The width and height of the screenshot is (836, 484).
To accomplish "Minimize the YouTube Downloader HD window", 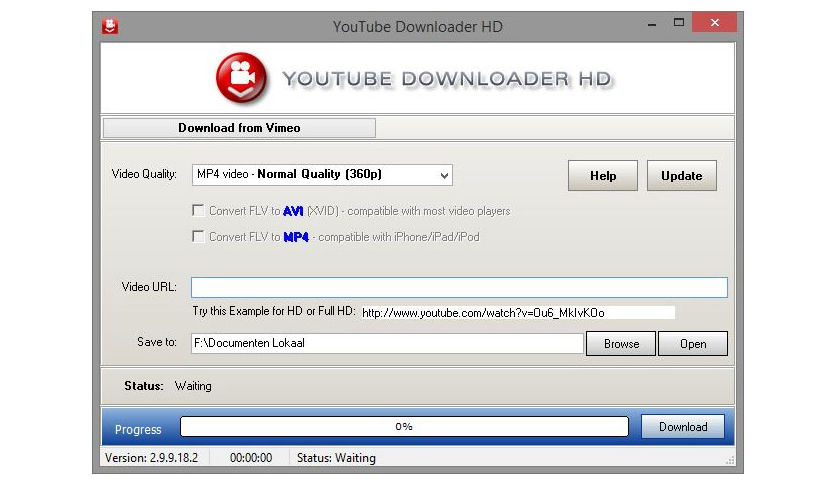I will tap(644, 24).
